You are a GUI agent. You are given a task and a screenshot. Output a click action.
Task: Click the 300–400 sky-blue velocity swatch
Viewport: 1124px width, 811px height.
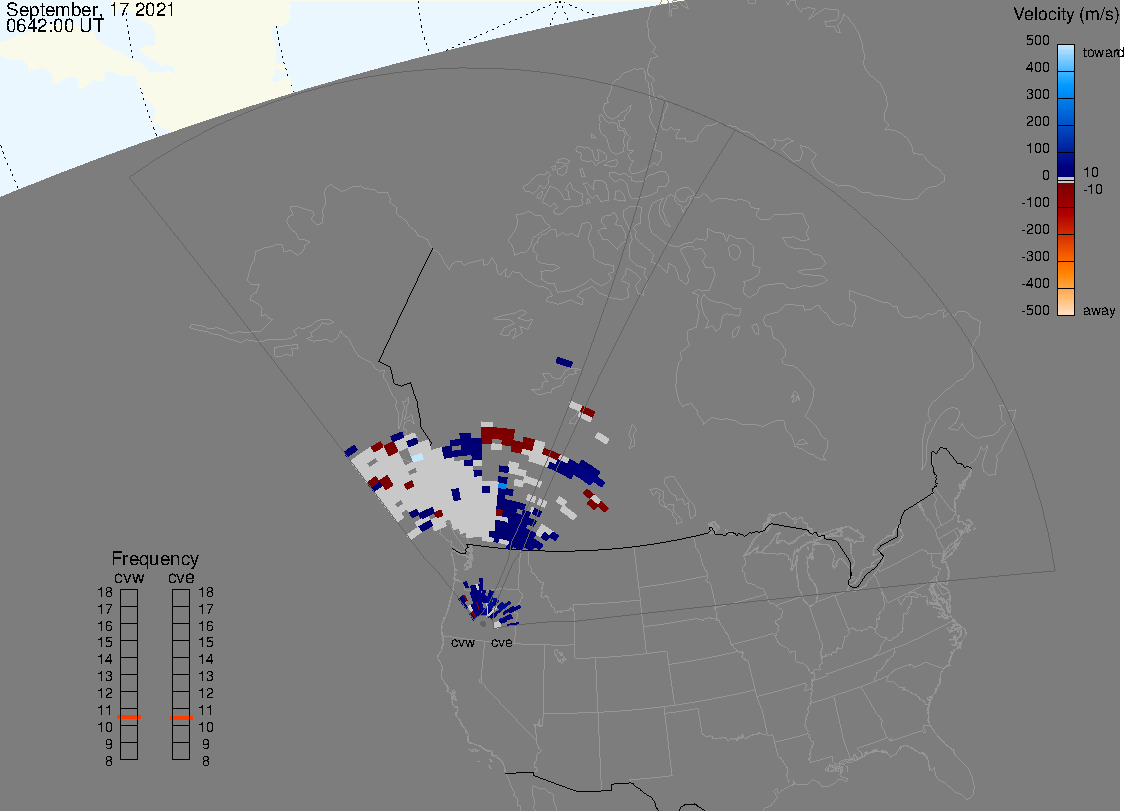click(1065, 85)
